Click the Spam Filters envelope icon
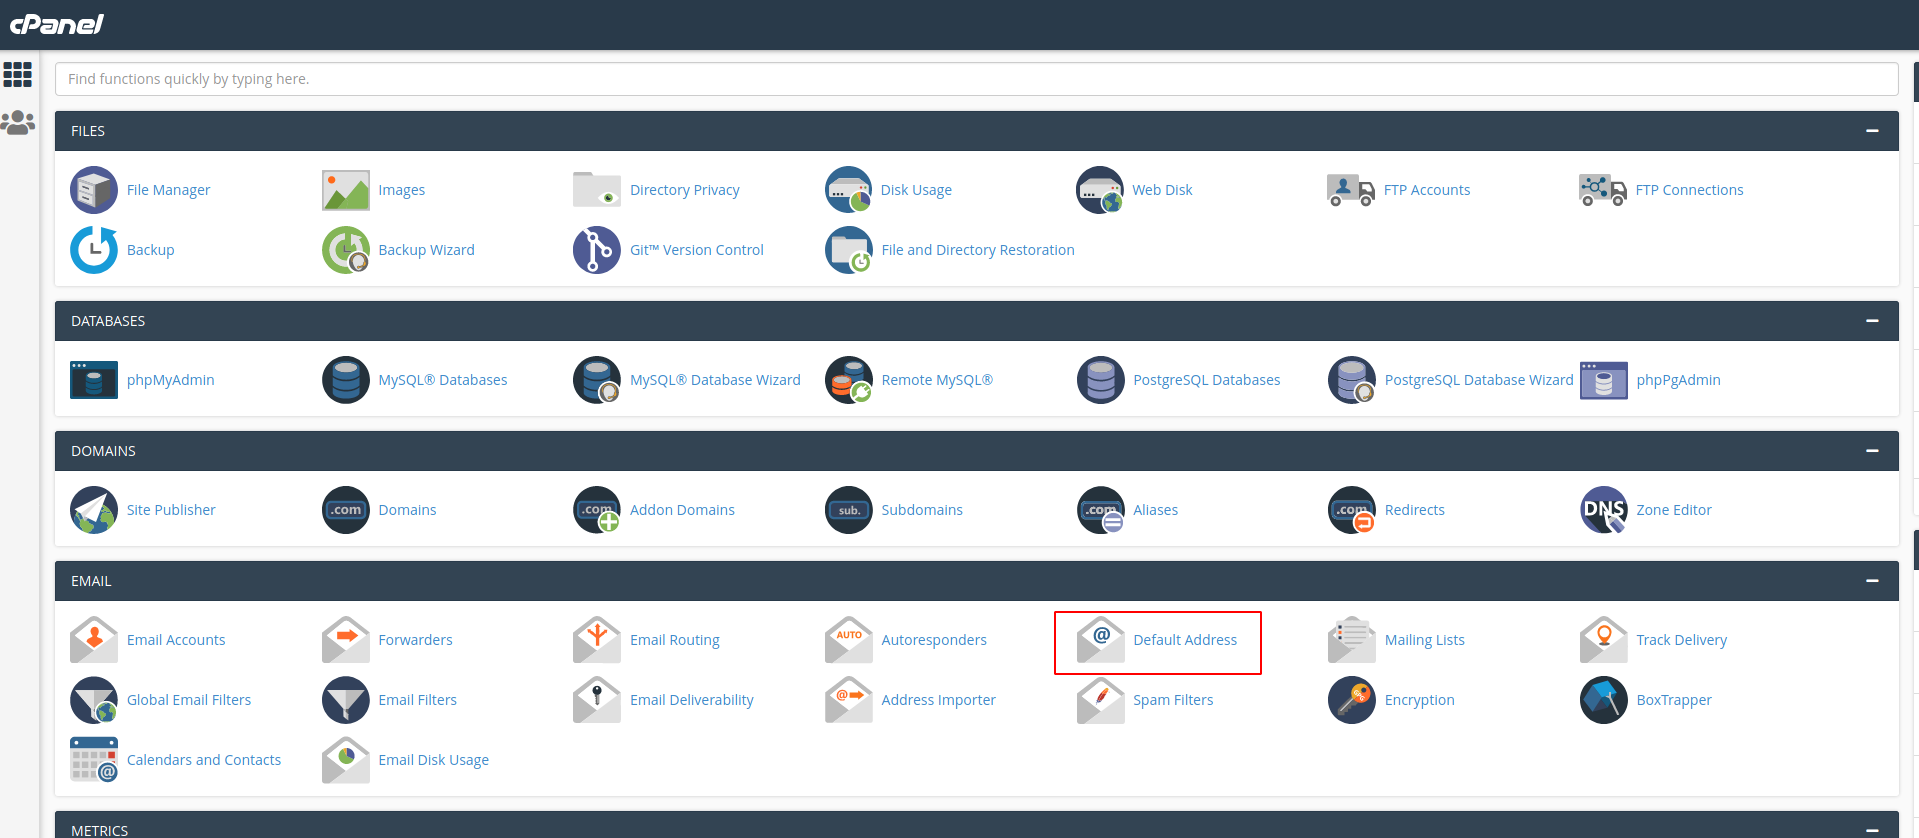This screenshot has height=838, width=1919. 1100,700
